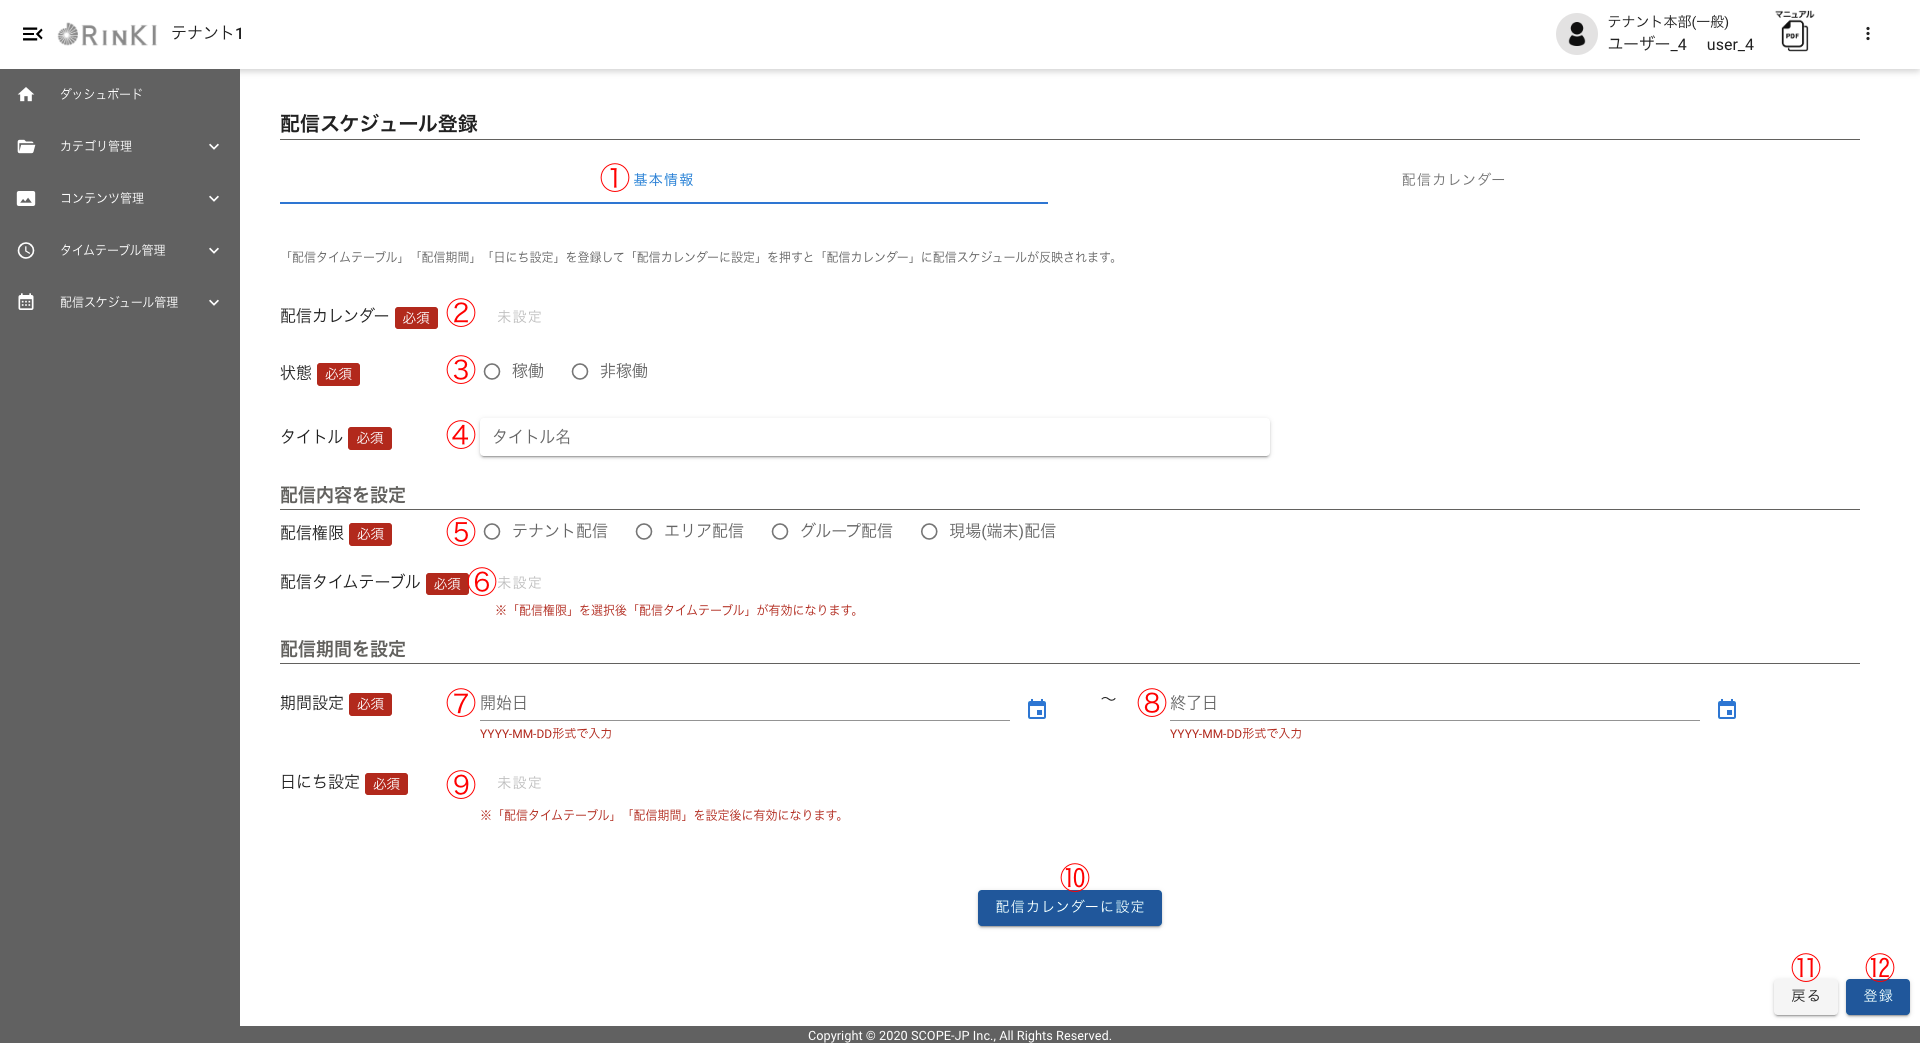Open the PDF manual icon

[x=1795, y=36]
